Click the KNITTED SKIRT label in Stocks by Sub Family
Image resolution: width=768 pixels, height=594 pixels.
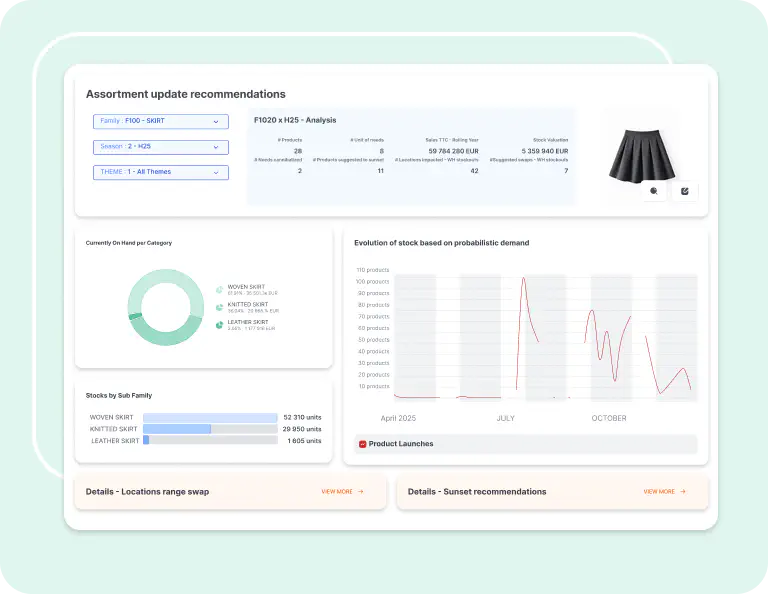(111, 429)
